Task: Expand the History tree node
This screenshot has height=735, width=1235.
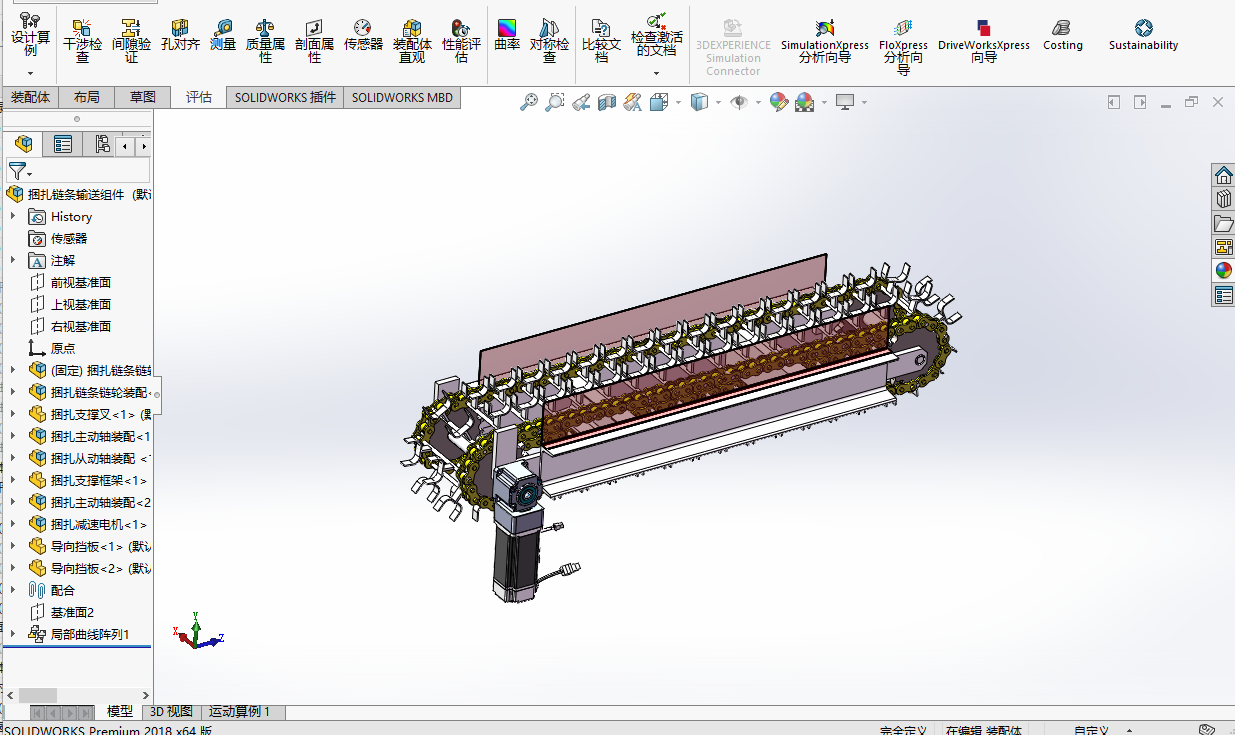Action: pyautogui.click(x=13, y=216)
